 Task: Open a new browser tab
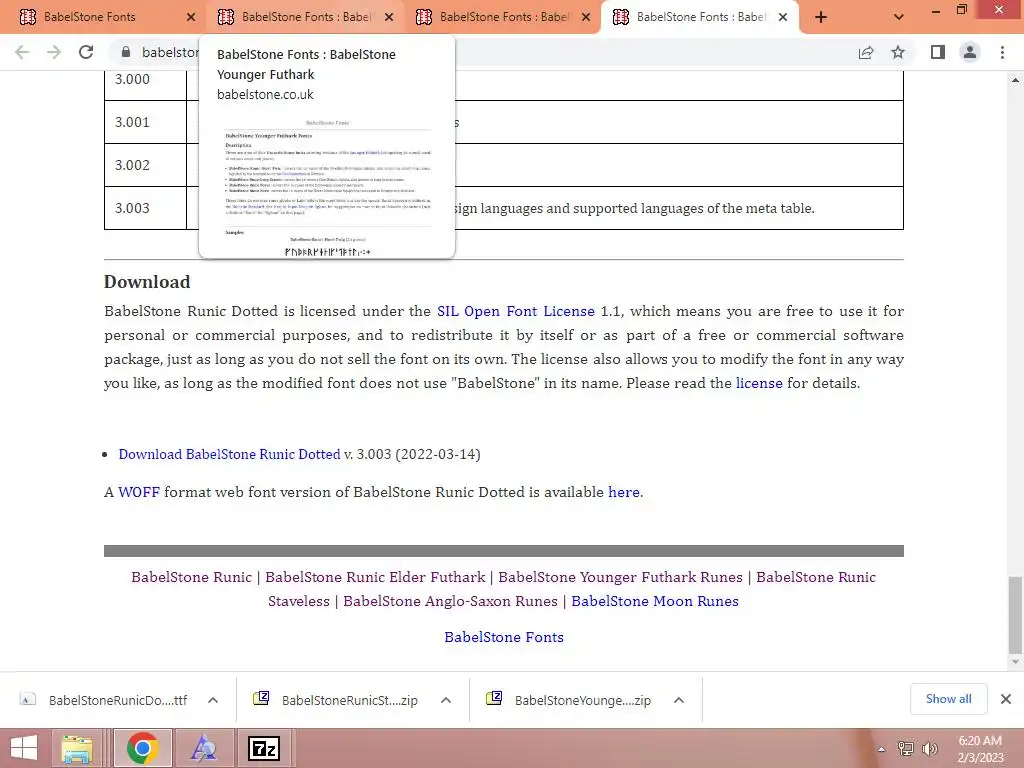coord(821,17)
